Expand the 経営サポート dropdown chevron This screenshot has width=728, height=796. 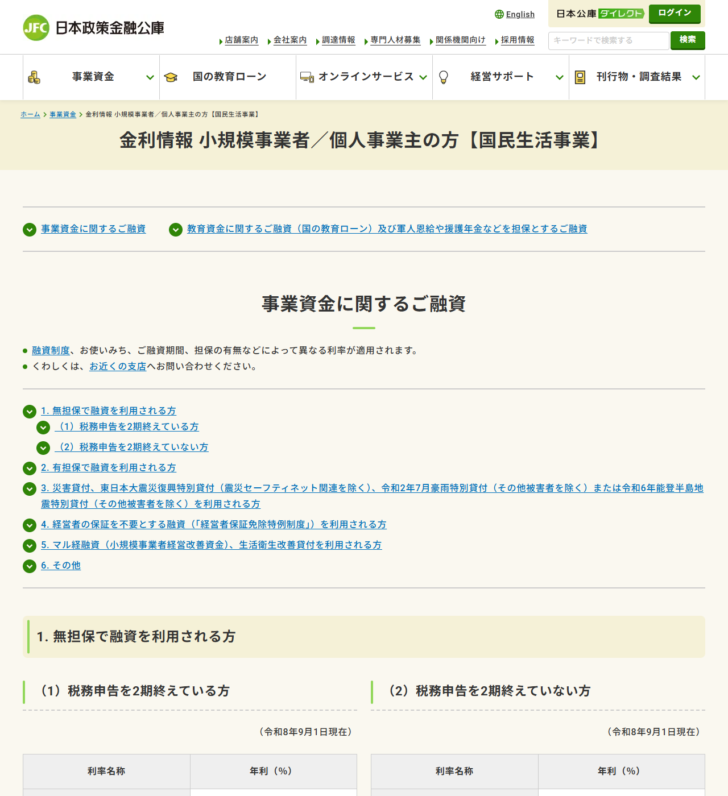[x=559, y=78]
